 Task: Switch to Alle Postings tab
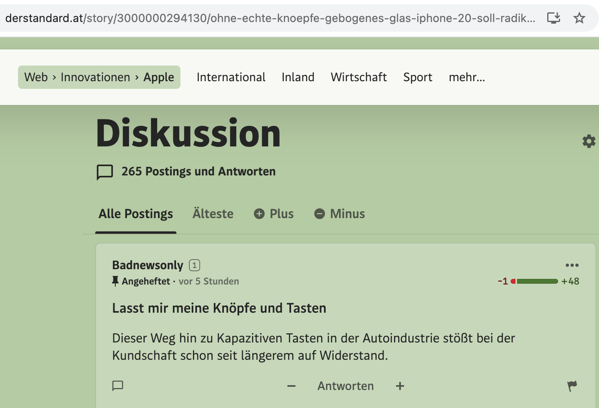pos(136,214)
